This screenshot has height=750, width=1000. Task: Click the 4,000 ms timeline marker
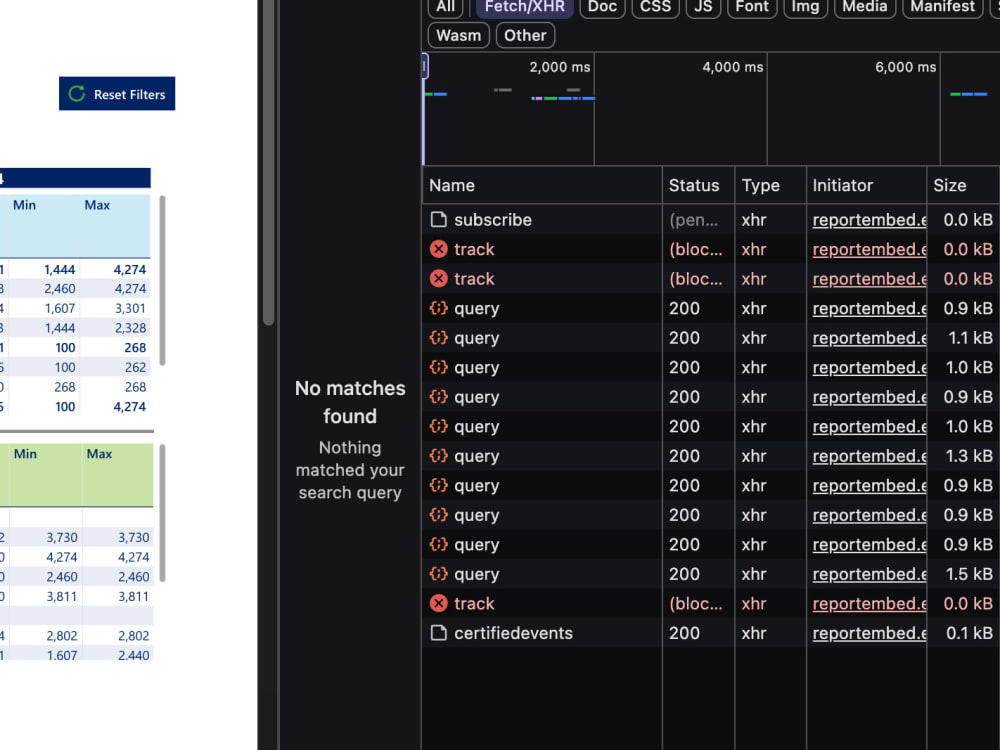coord(732,67)
